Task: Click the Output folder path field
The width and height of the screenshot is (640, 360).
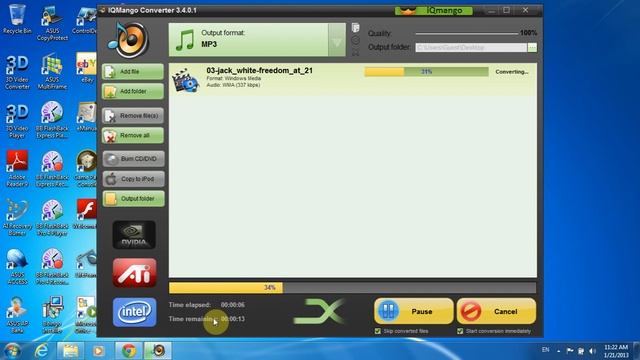Action: (471, 47)
